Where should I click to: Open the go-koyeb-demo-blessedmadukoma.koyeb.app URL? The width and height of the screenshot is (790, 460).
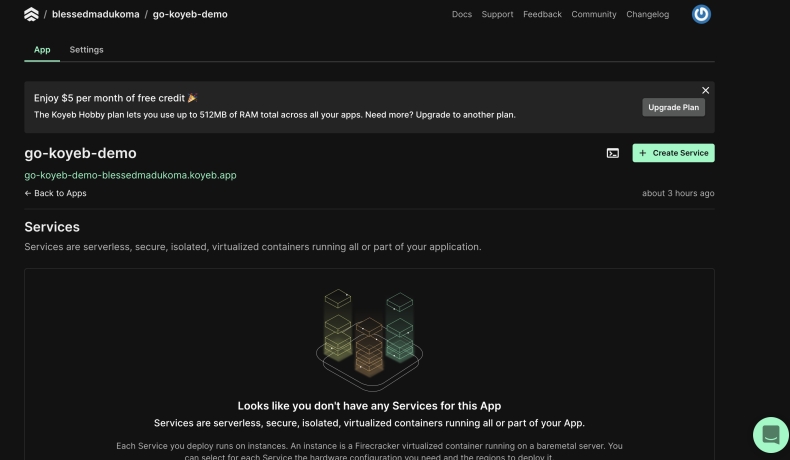pos(130,175)
